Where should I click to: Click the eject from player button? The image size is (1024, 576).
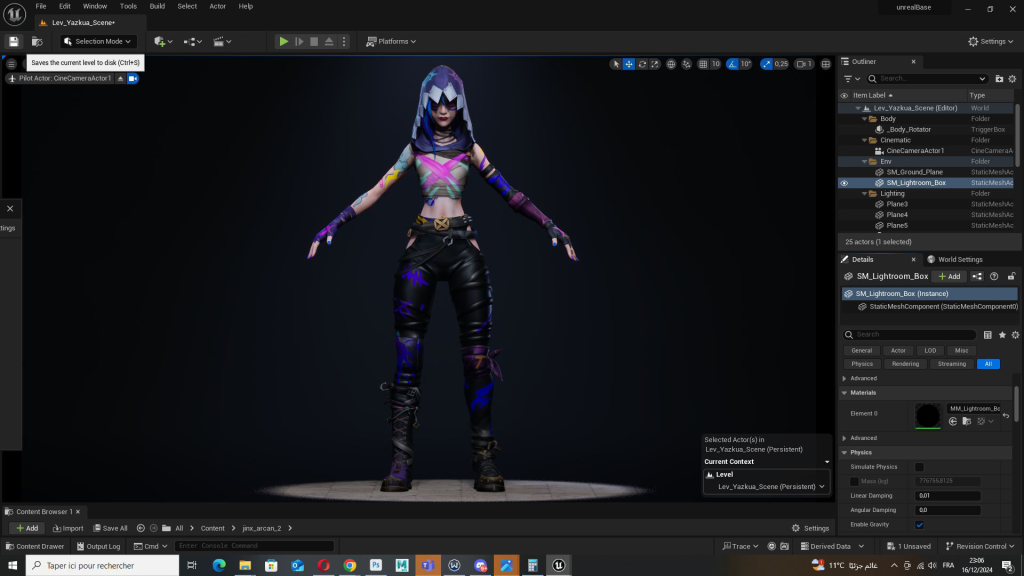pyautogui.click(x=329, y=41)
